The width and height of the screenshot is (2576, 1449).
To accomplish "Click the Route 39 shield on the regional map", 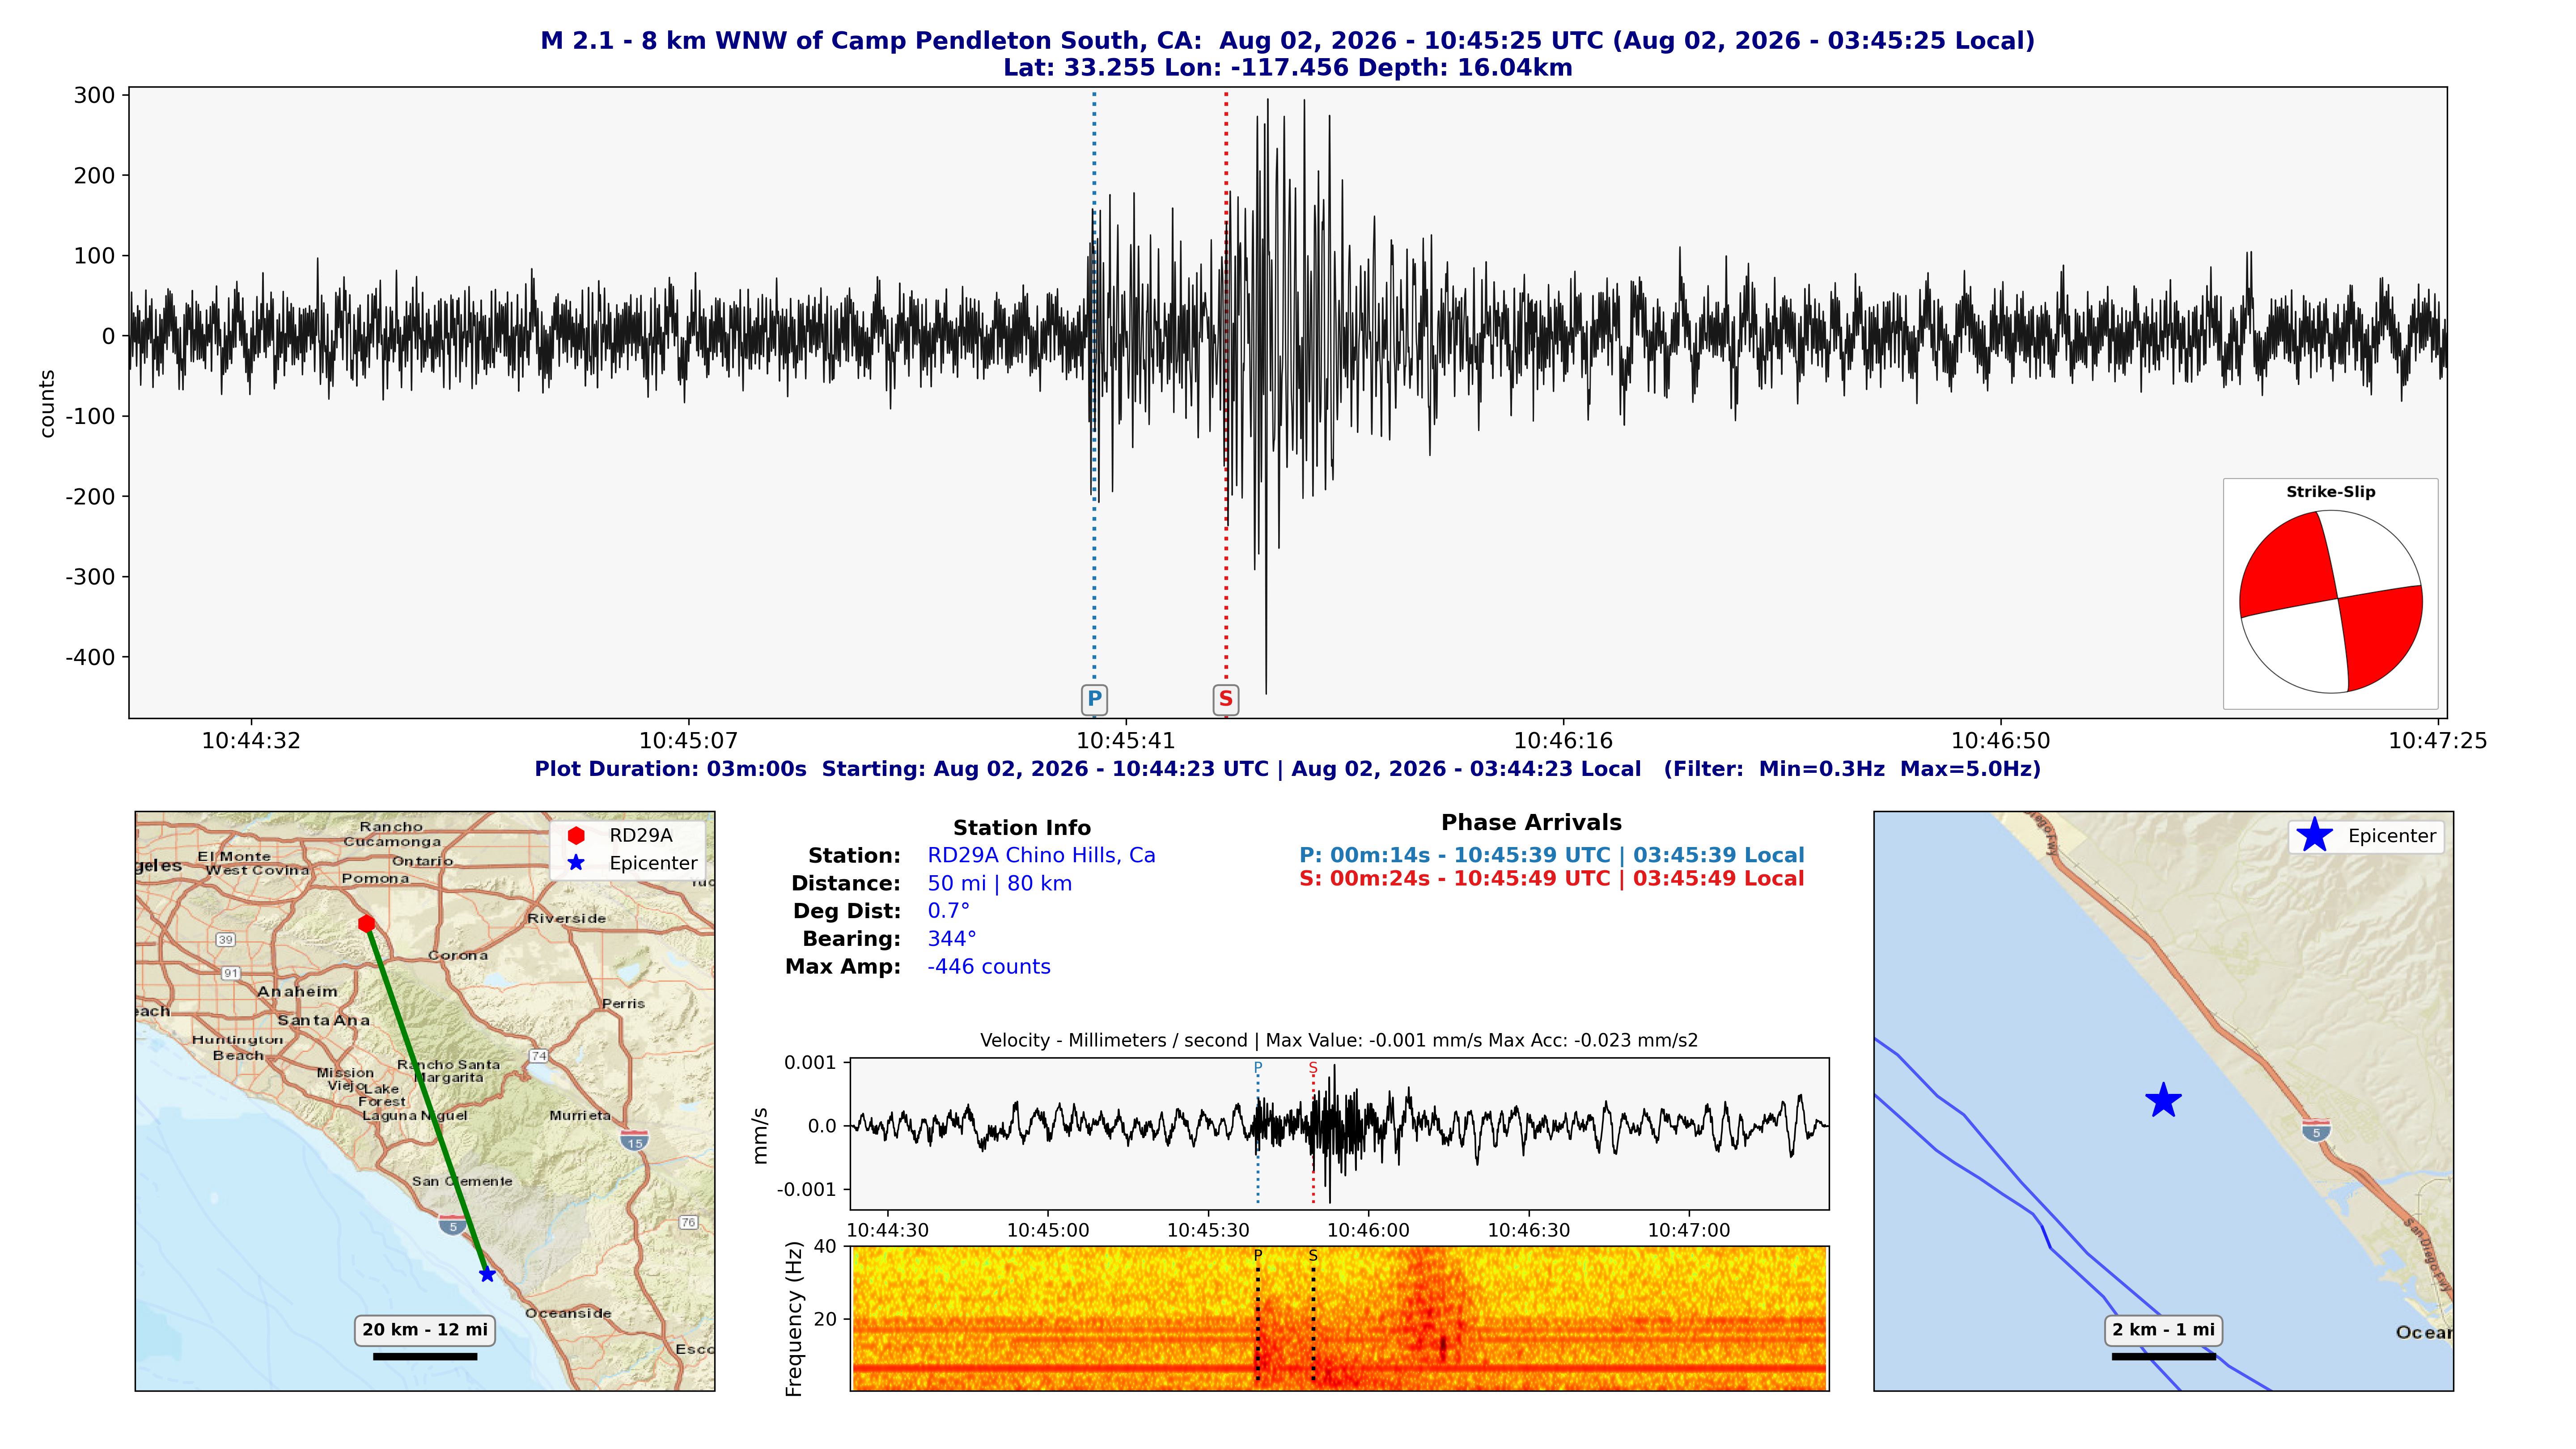I will (x=226, y=939).
